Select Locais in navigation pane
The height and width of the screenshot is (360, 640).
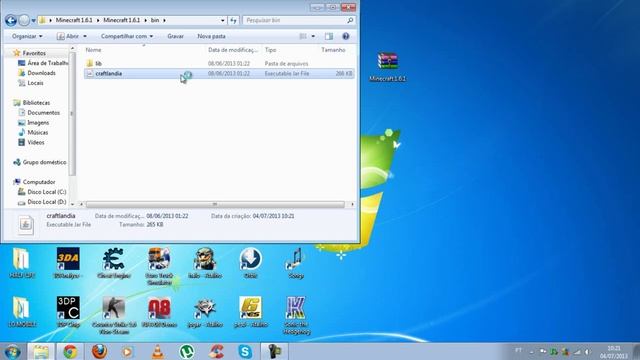31,83
